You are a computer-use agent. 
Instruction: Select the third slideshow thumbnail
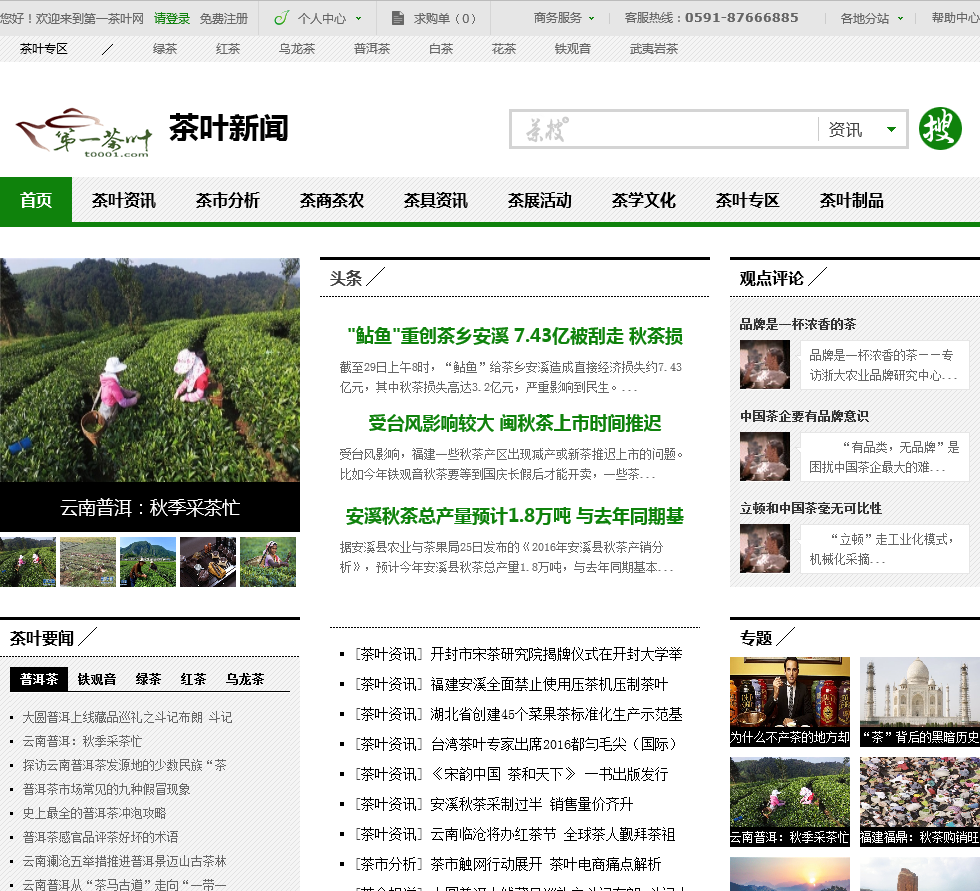click(148, 562)
